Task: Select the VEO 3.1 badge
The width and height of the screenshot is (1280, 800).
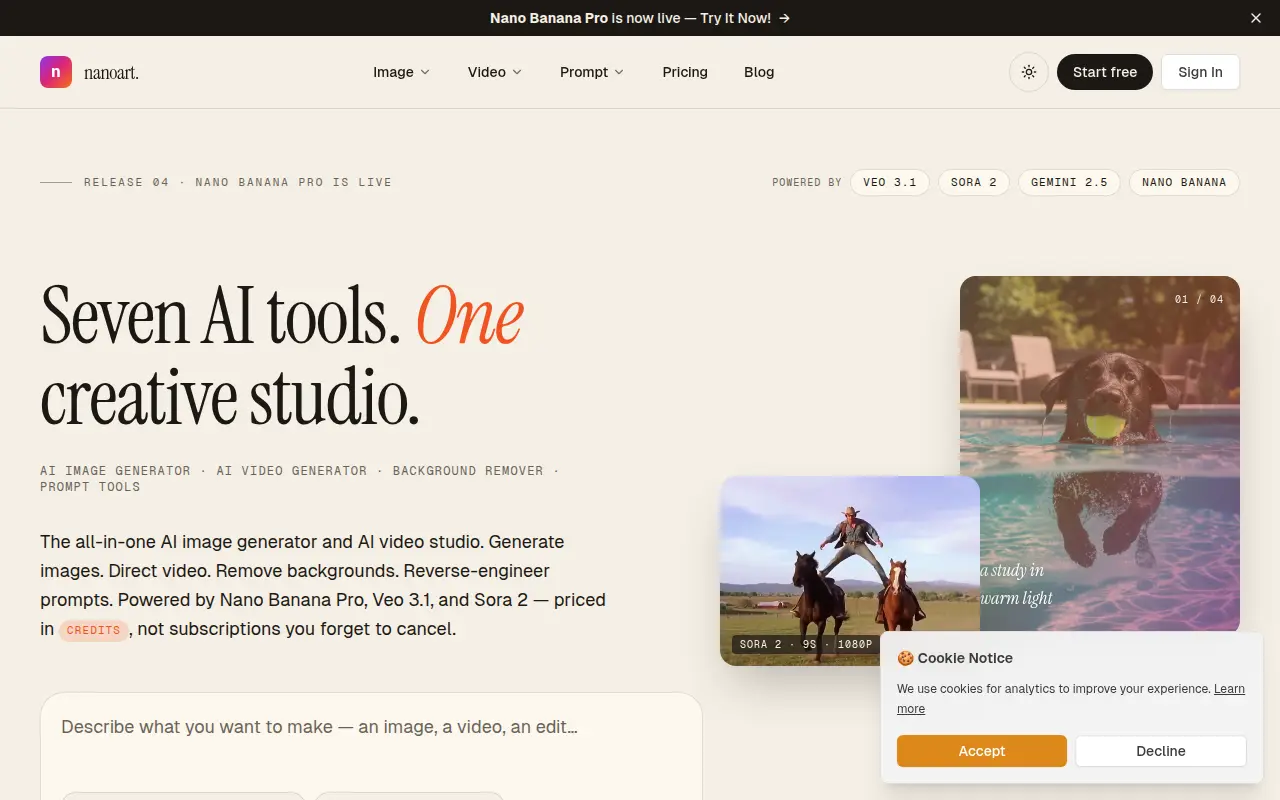Action: click(x=890, y=182)
